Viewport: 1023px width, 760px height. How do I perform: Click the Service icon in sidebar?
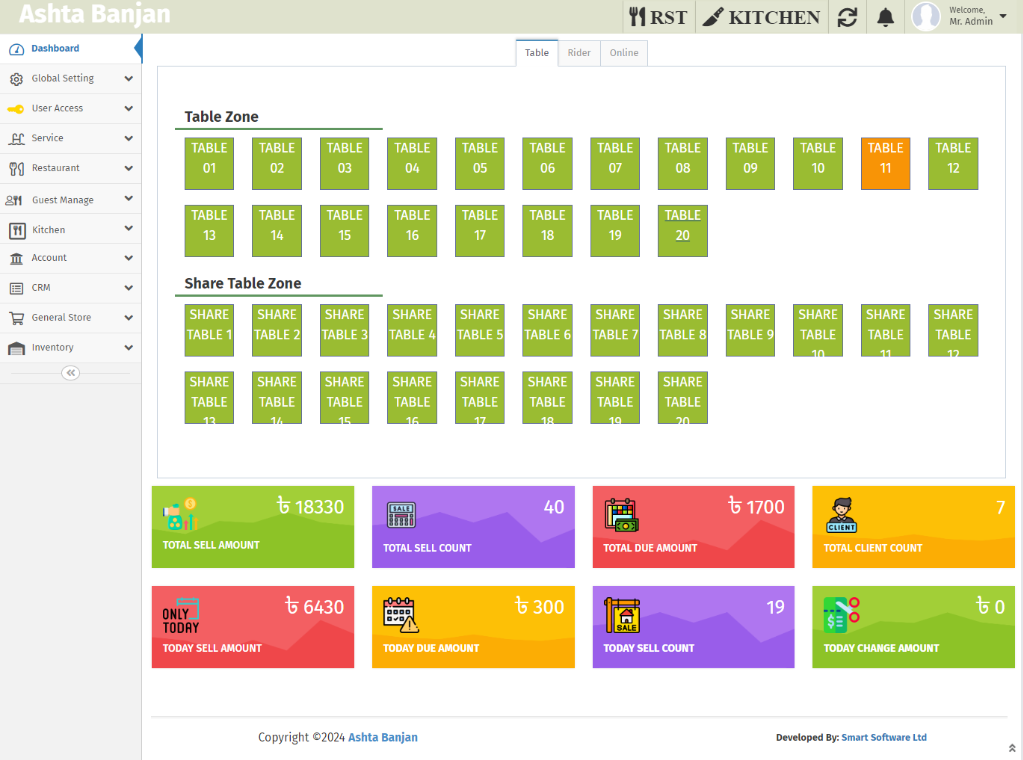[16, 138]
